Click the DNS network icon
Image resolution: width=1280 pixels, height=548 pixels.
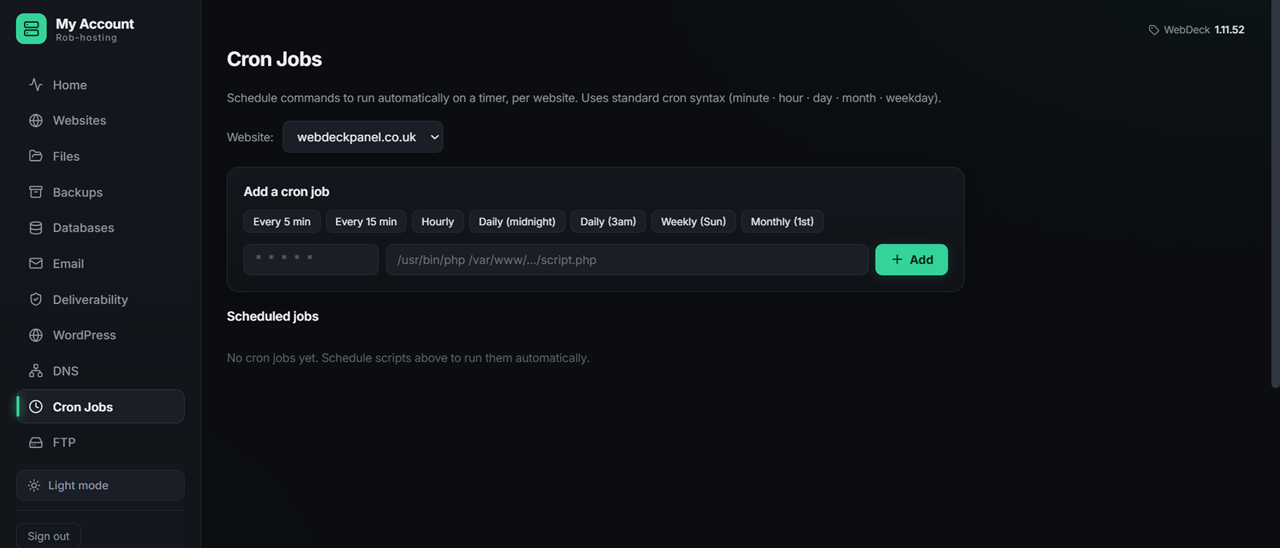point(36,371)
